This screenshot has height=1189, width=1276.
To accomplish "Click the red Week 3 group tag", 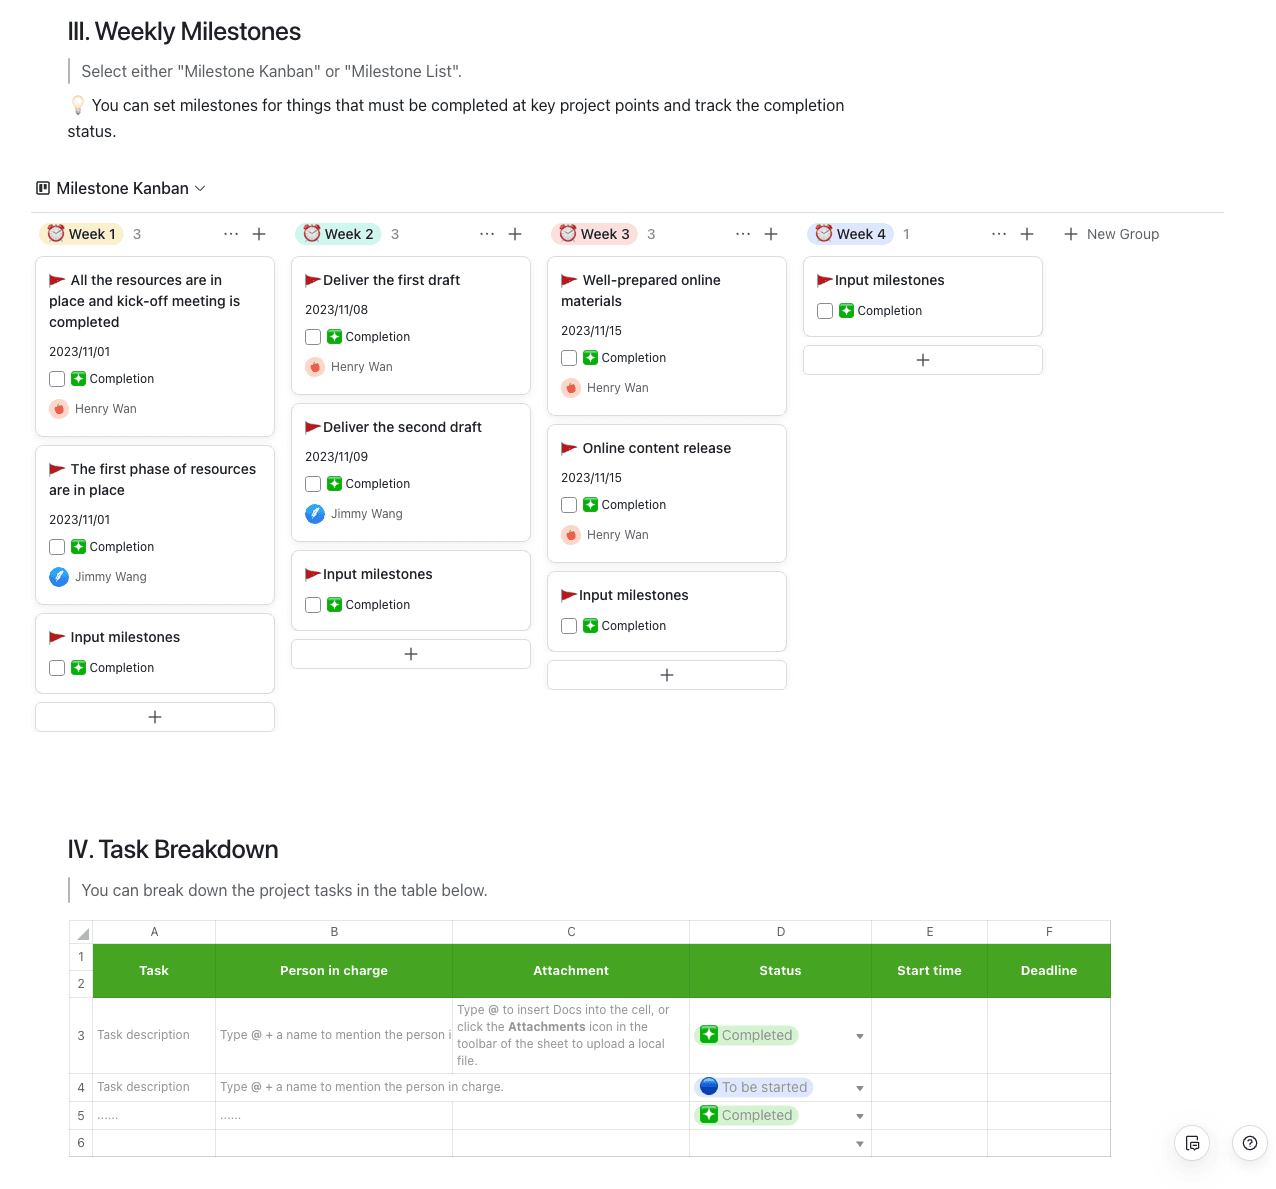I will click(594, 234).
